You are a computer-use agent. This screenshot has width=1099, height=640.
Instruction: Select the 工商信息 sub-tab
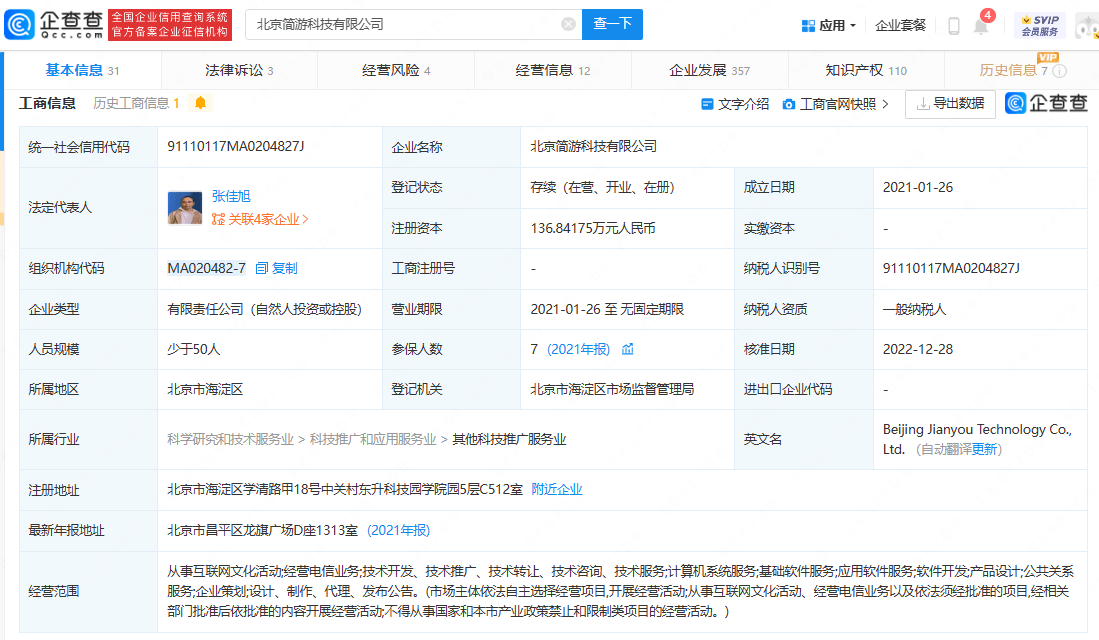tap(47, 104)
